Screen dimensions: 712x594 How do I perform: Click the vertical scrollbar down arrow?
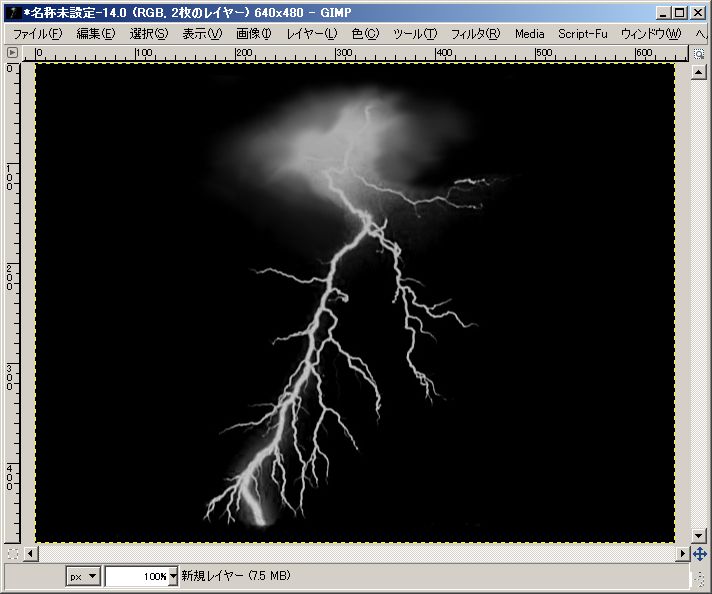(698, 535)
